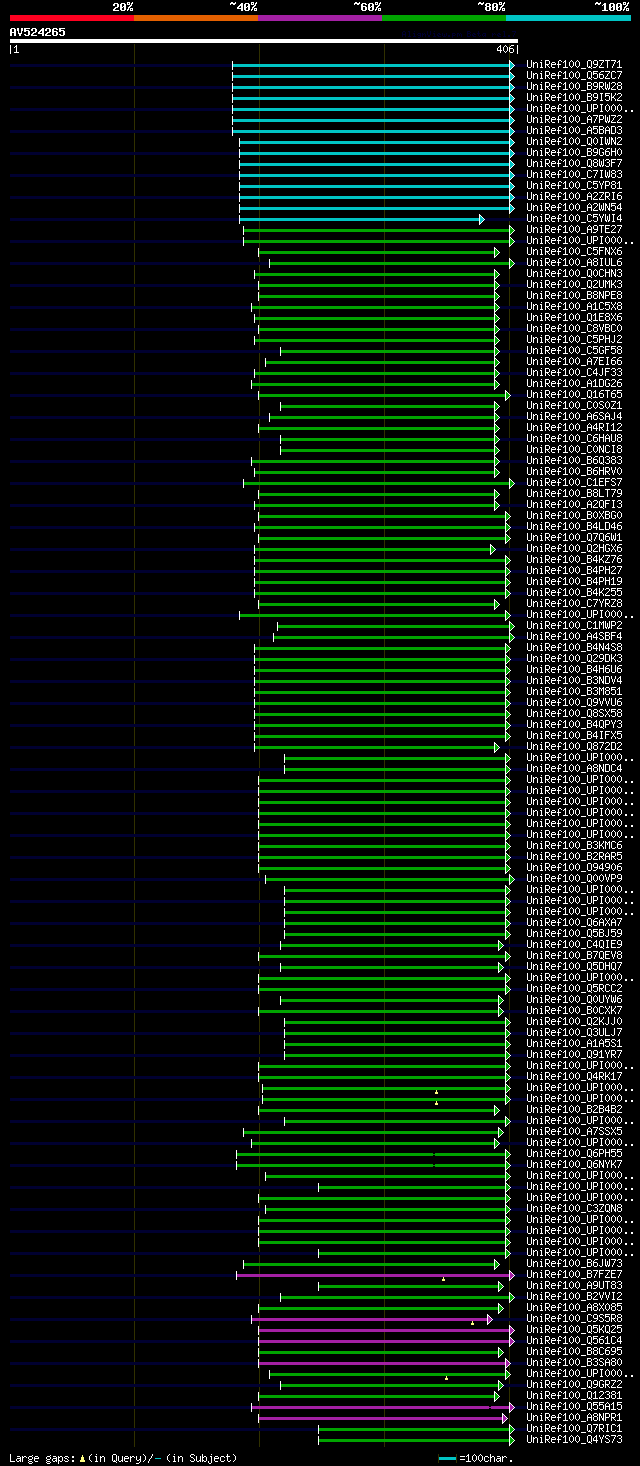Image resolution: width=640 pixels, height=1466 pixels.
Task: Open hit UniRef100_A5BAD3
Action: tap(574, 131)
